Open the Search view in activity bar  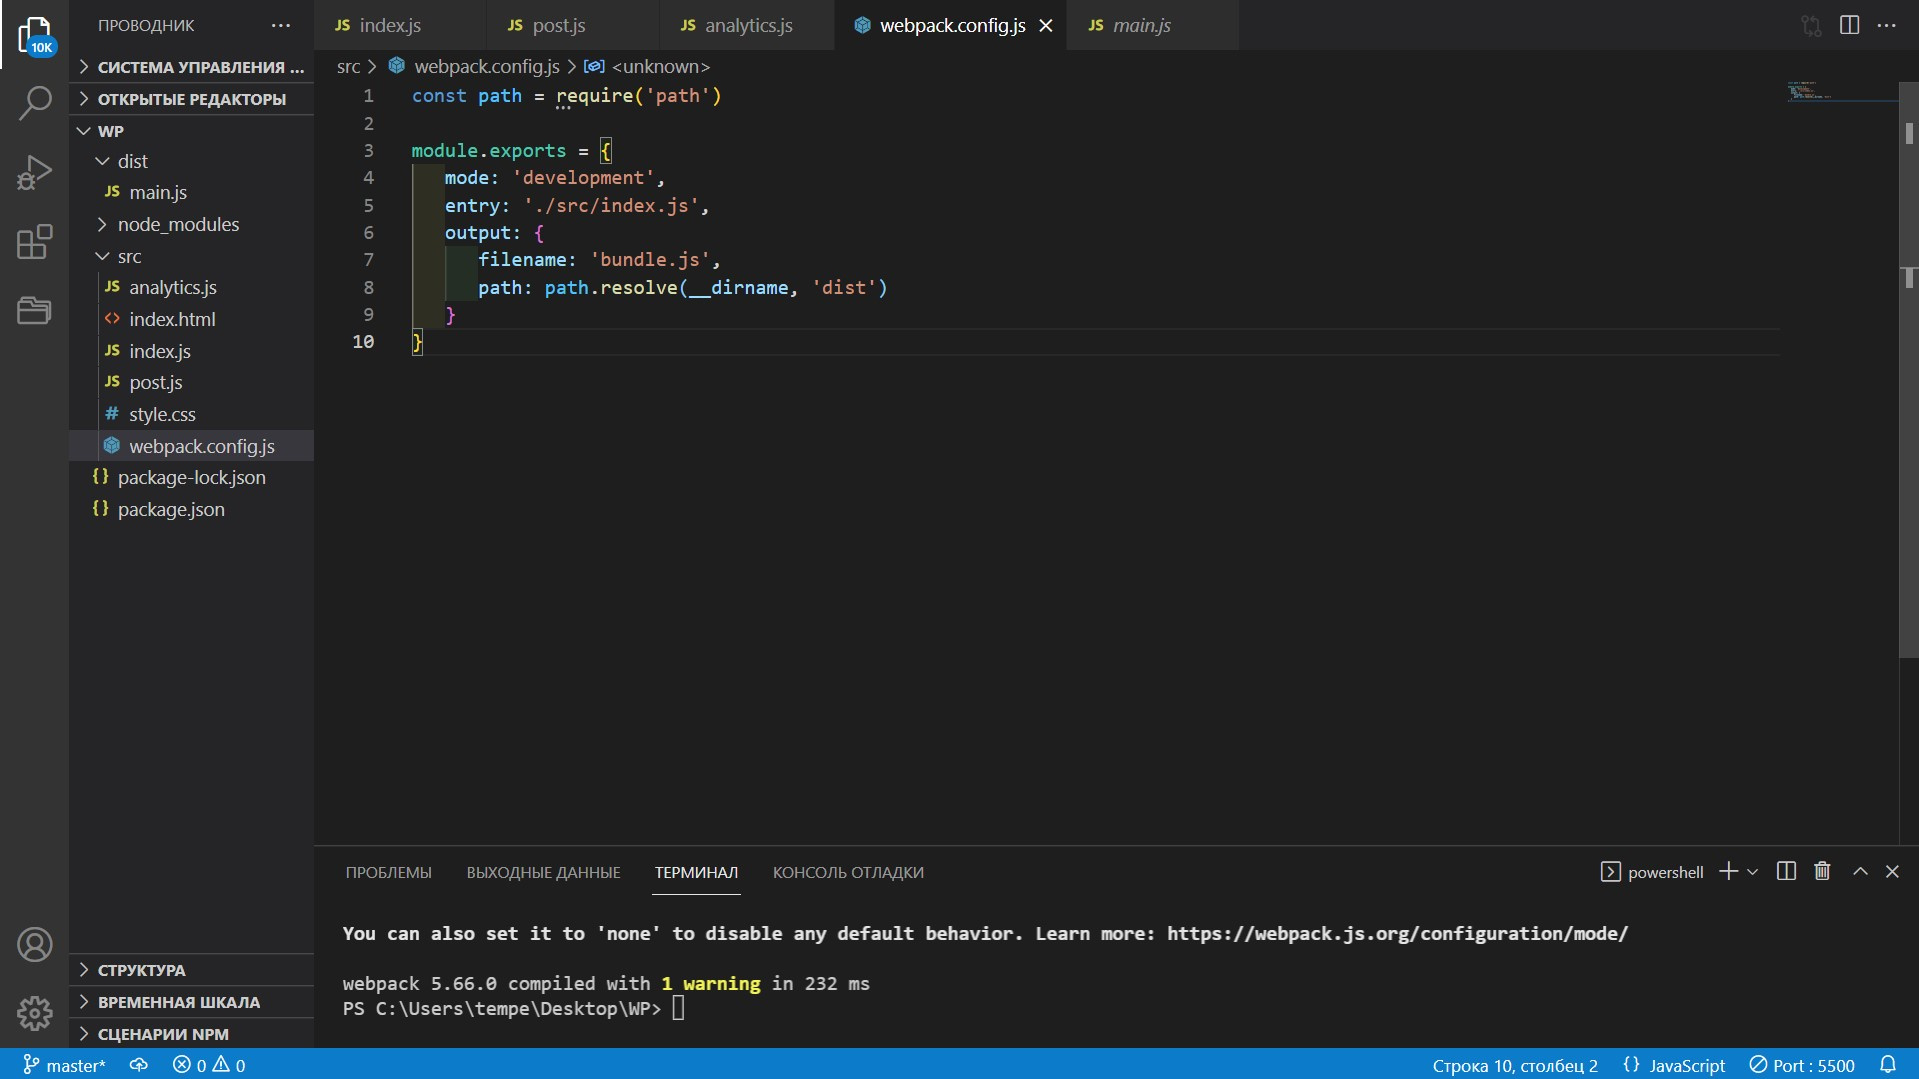point(35,103)
